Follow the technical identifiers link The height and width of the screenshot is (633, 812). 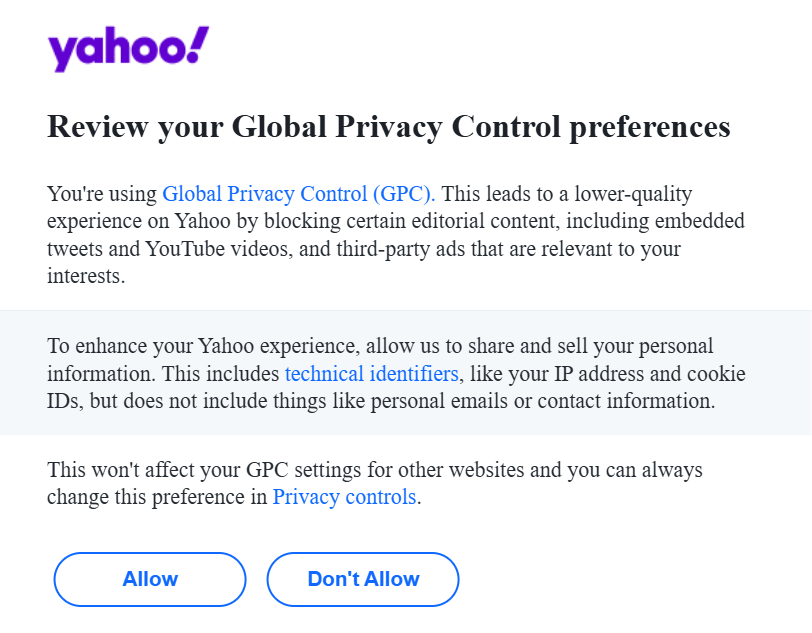(371, 374)
